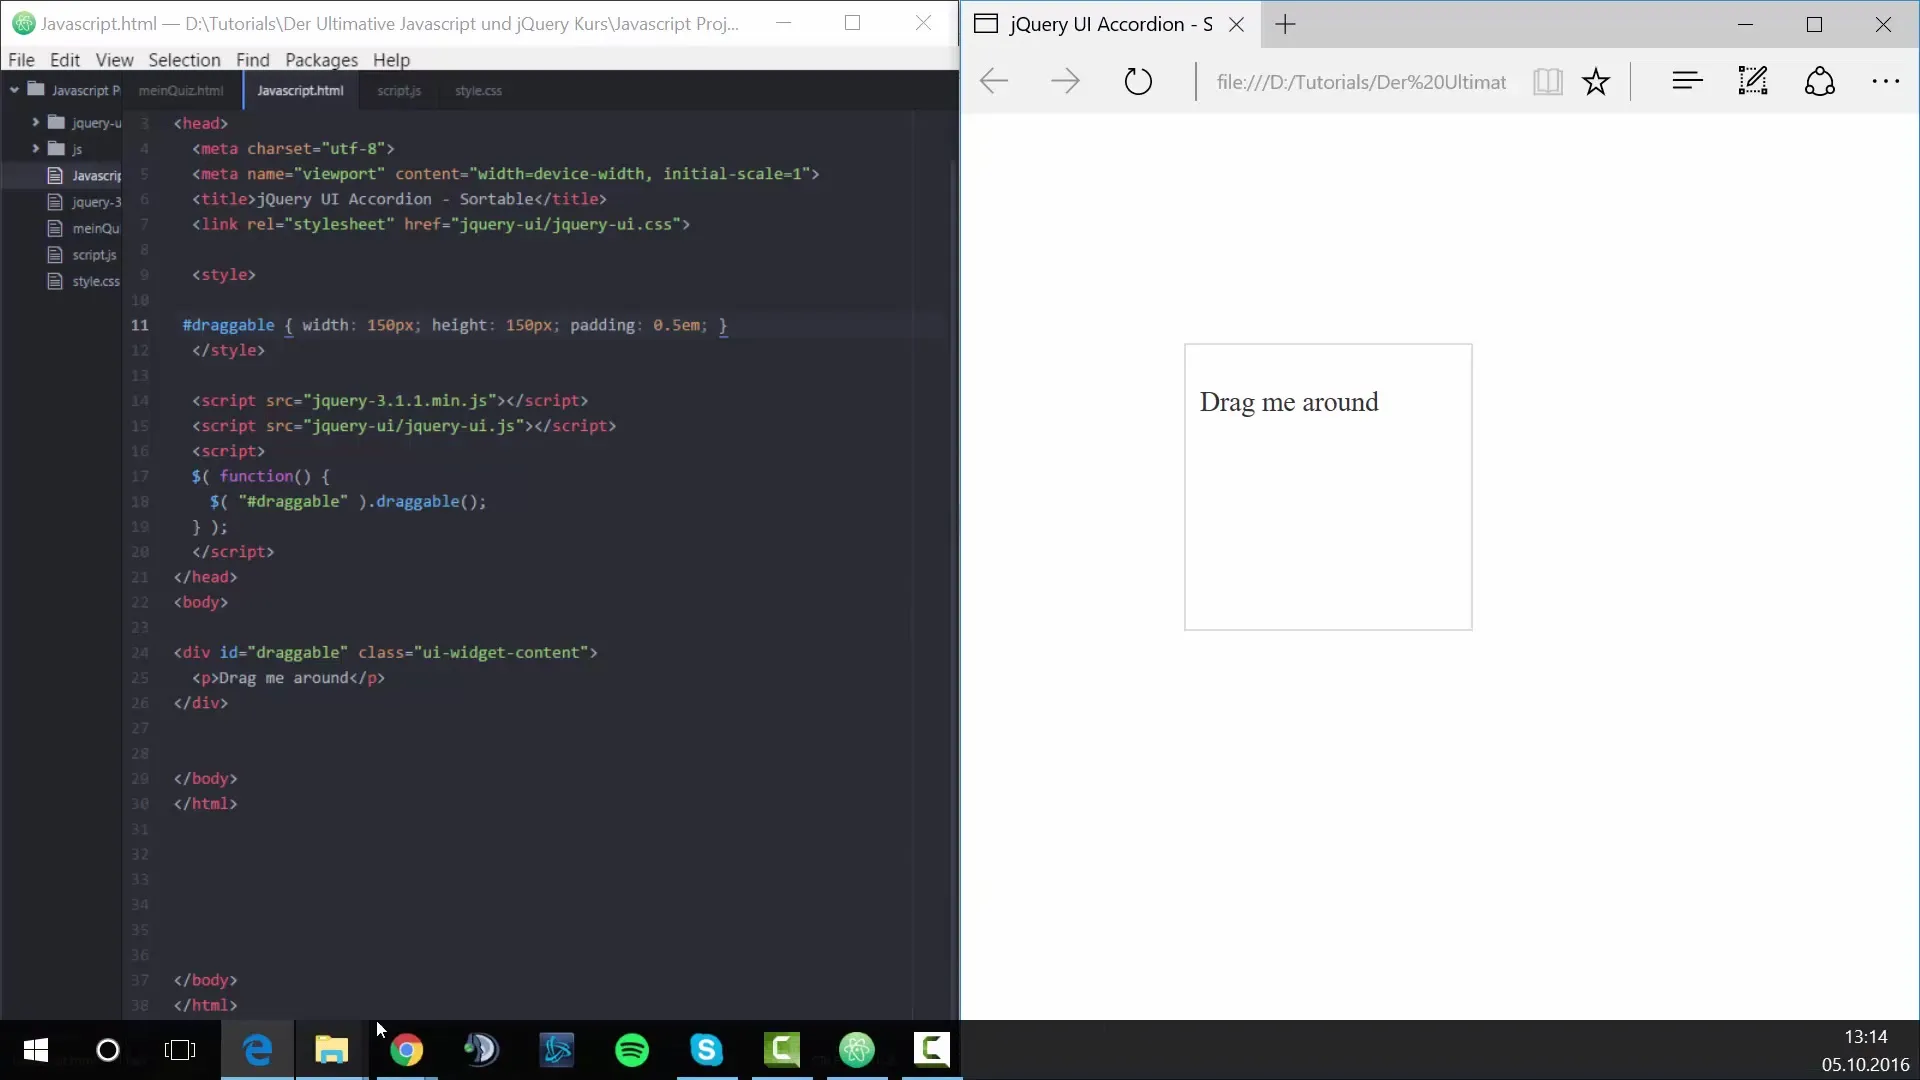This screenshot has width=1920, height=1080.
Task: Close the jQuery UI Accordion tab
Action: 1236,25
